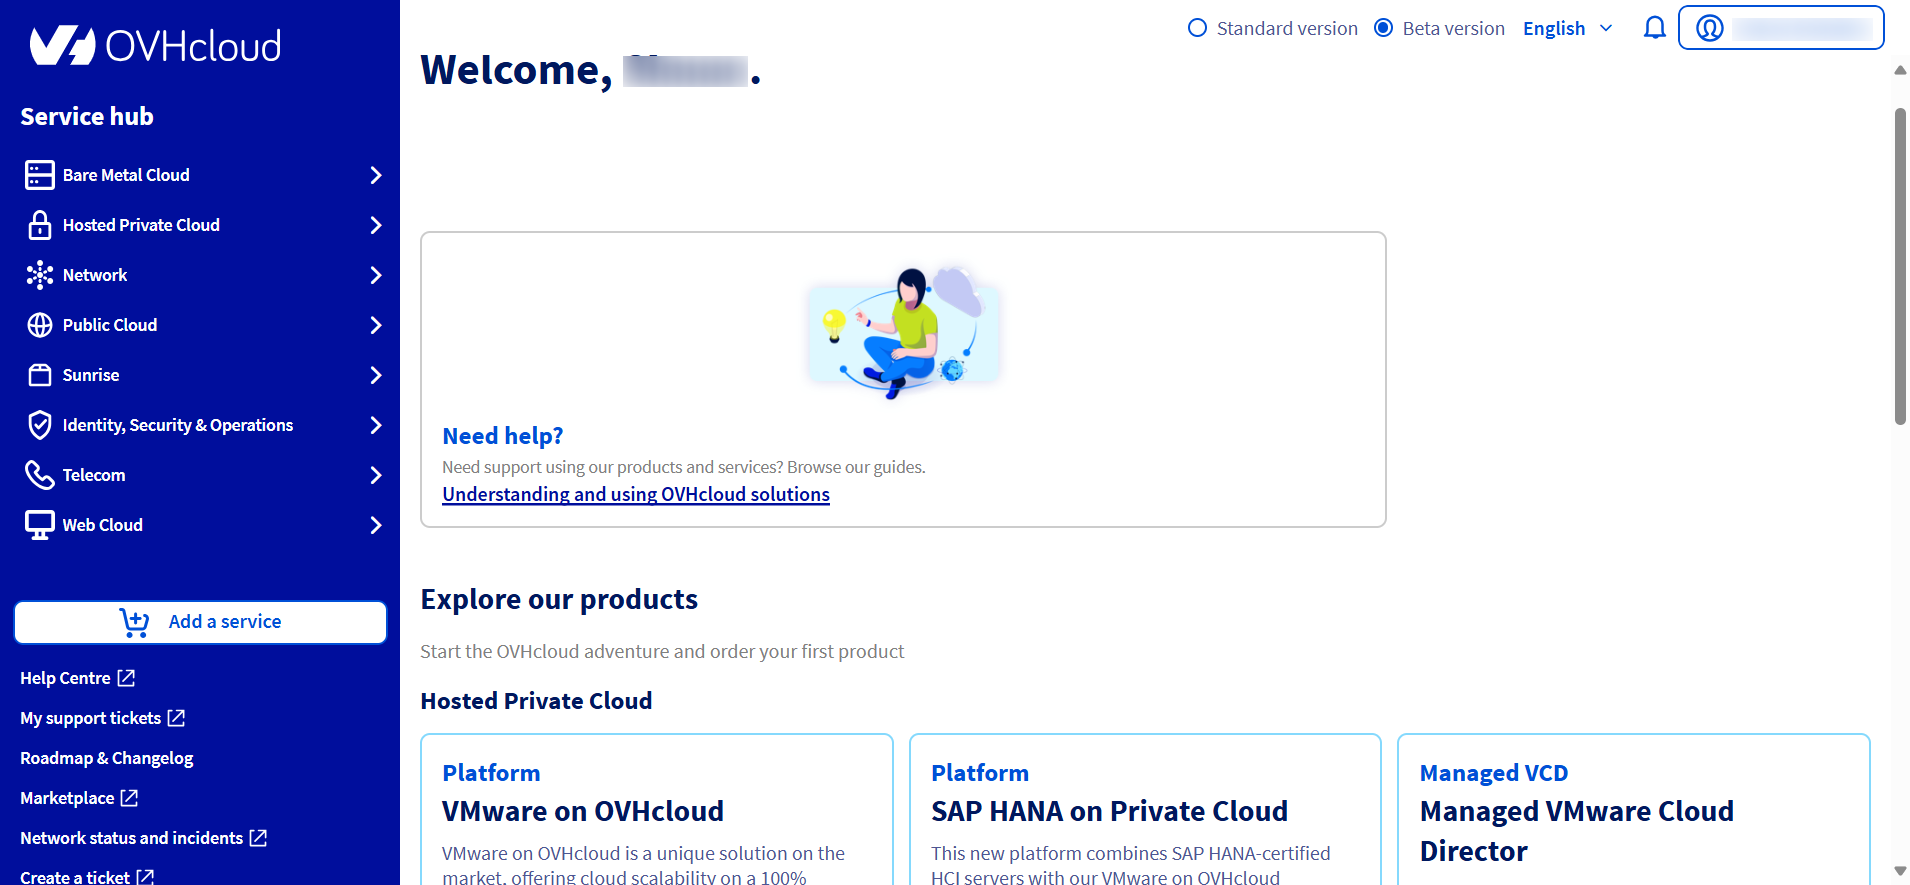
Task: Open My support tickets link
Action: coord(102,718)
